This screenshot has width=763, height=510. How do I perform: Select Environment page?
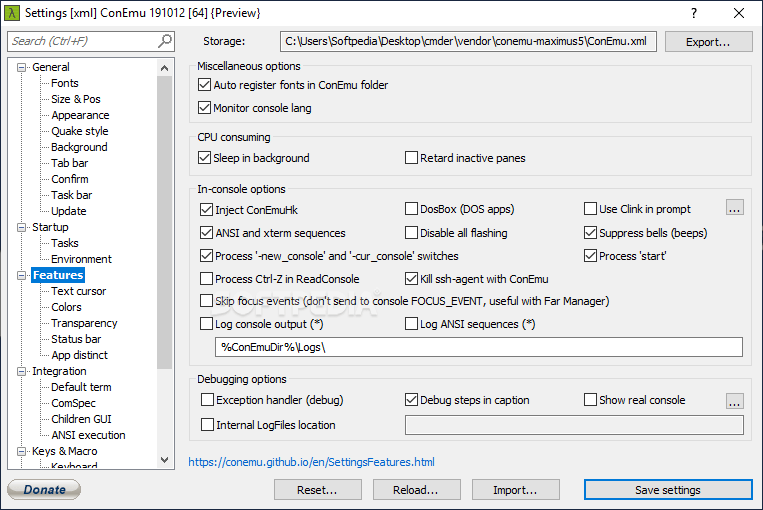(81, 259)
